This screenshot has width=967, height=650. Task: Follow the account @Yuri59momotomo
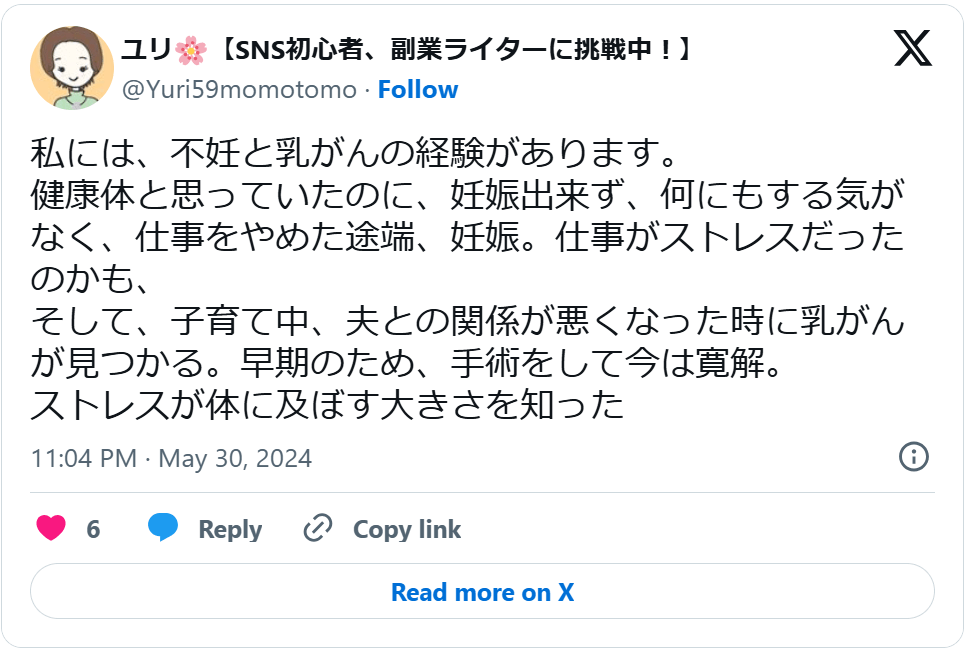(x=418, y=89)
